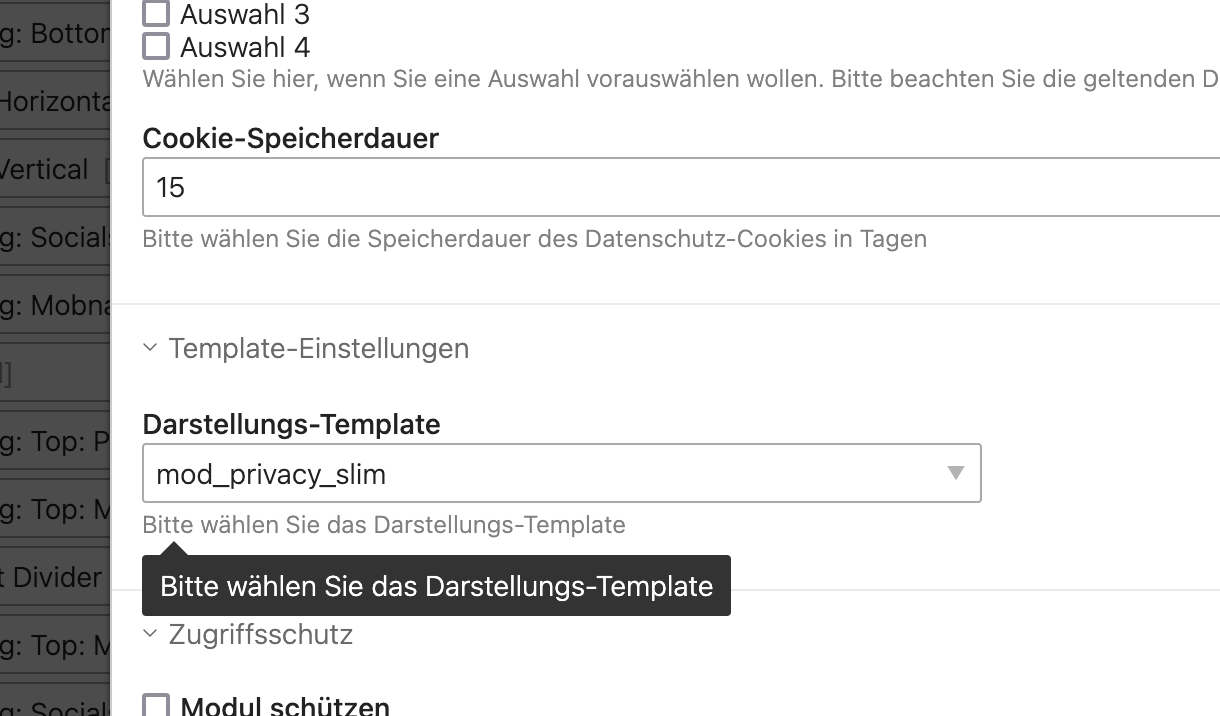Select the Divider row in background list
This screenshot has width=1220, height=716.
[x=54, y=577]
